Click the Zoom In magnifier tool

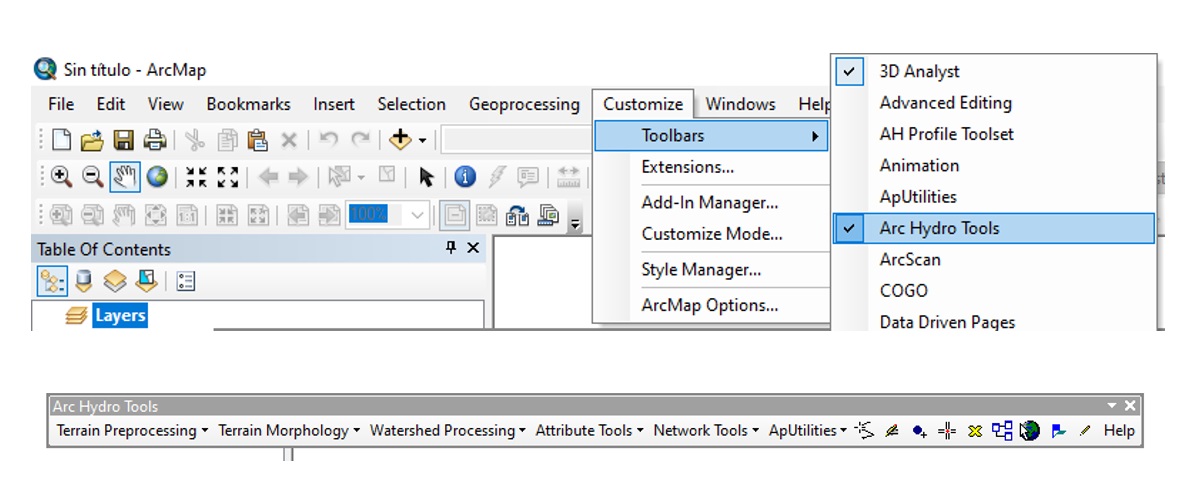tap(61, 177)
